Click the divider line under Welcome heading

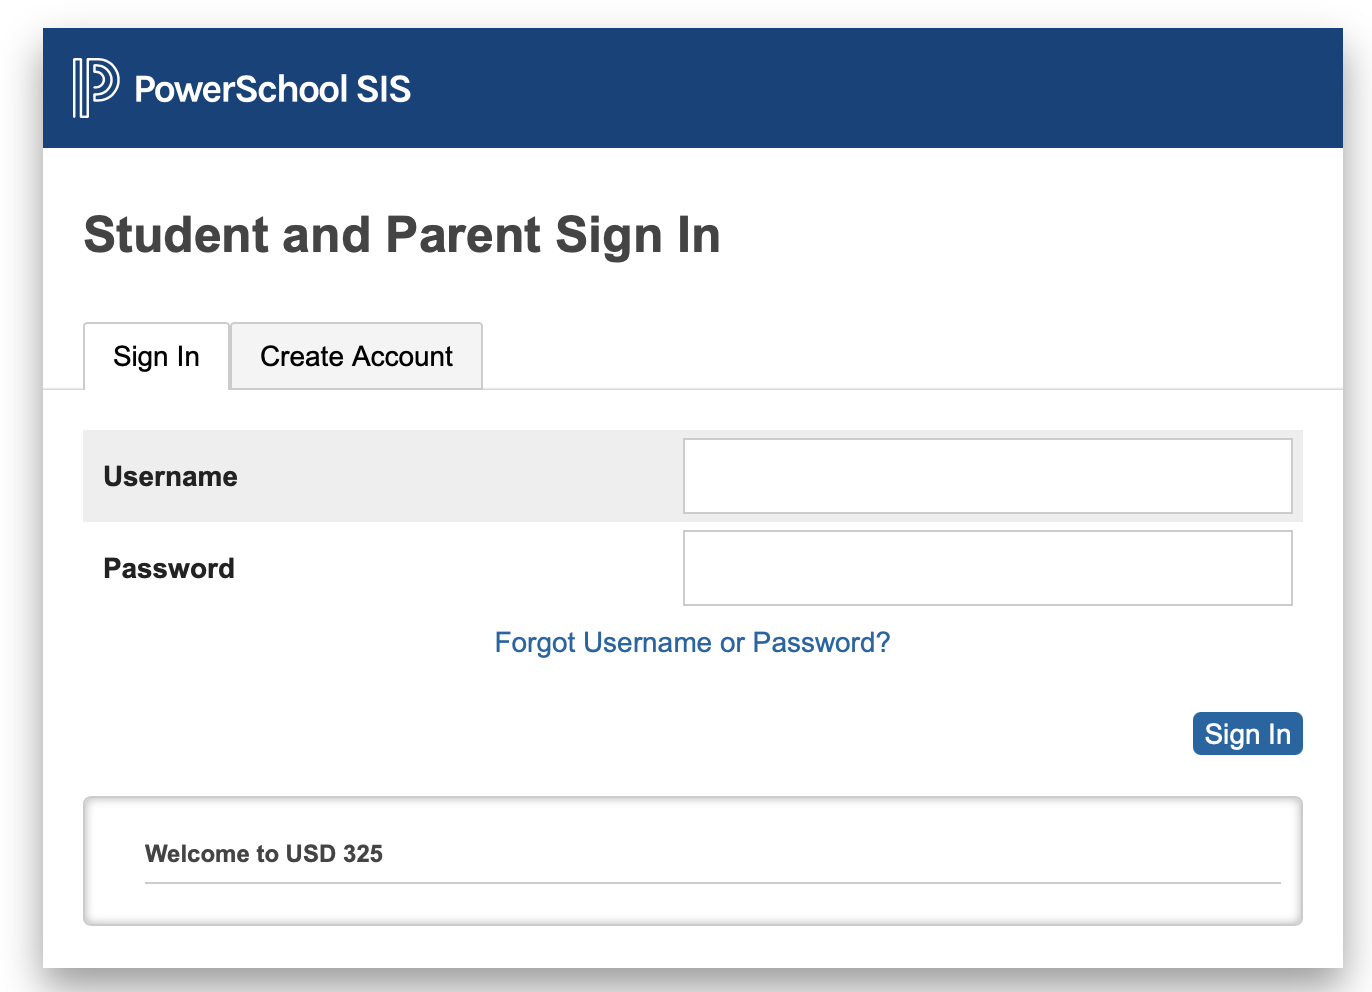[x=712, y=883]
